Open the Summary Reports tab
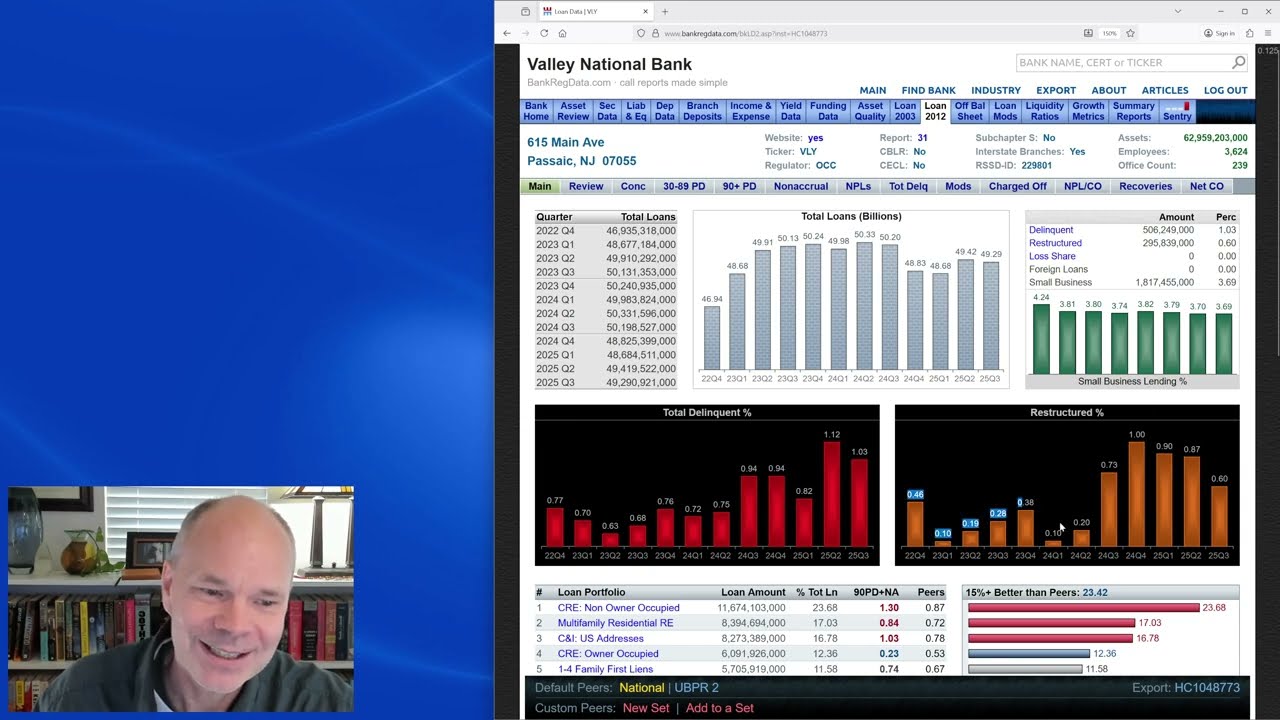The width and height of the screenshot is (1280, 720). click(1134, 111)
